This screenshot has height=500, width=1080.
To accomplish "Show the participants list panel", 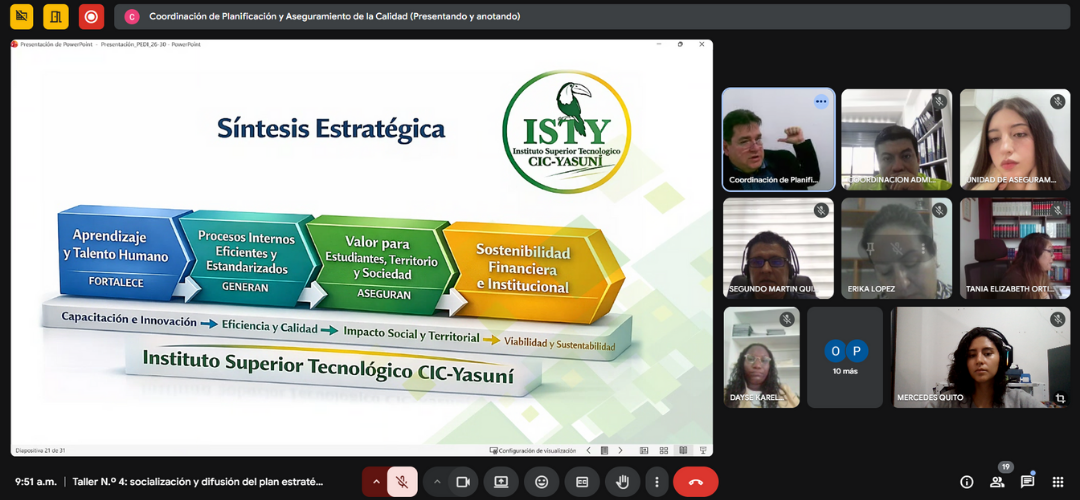I will tap(997, 481).
